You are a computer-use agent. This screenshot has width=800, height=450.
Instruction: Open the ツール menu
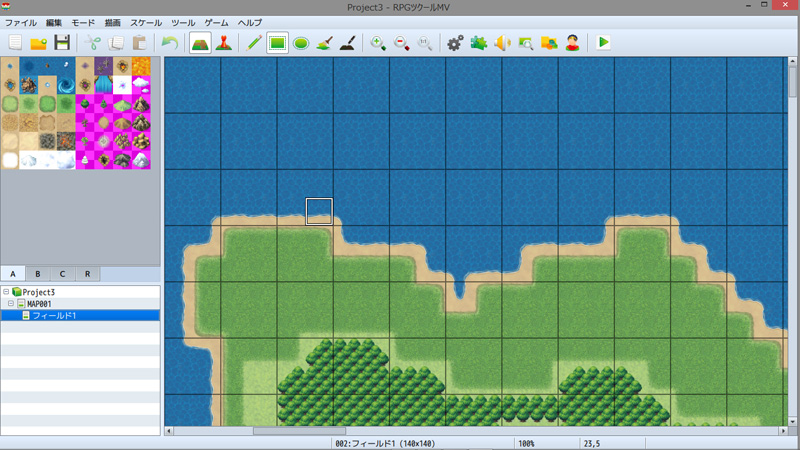(x=183, y=23)
